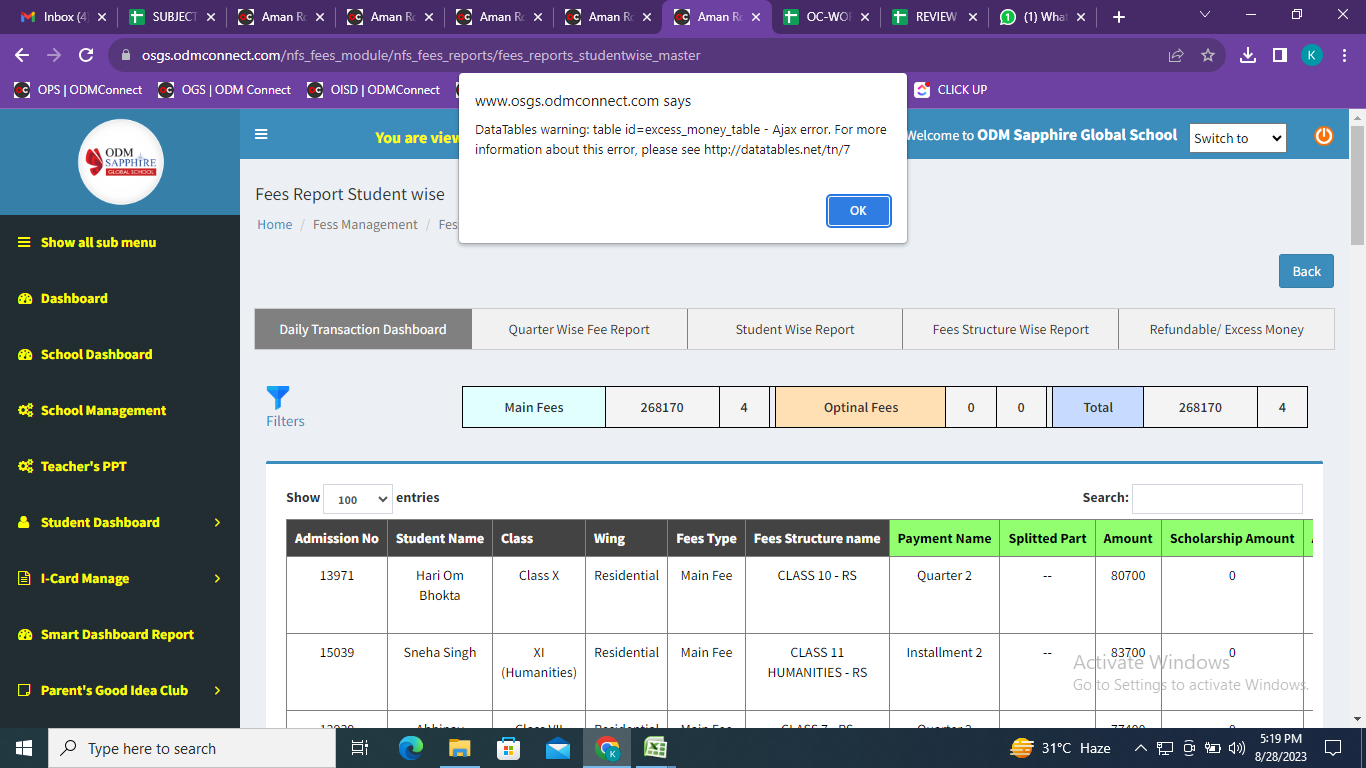Screen dimensions: 1366x768
Task: Open Microsoft Edge from the taskbar
Action: pyautogui.click(x=411, y=748)
